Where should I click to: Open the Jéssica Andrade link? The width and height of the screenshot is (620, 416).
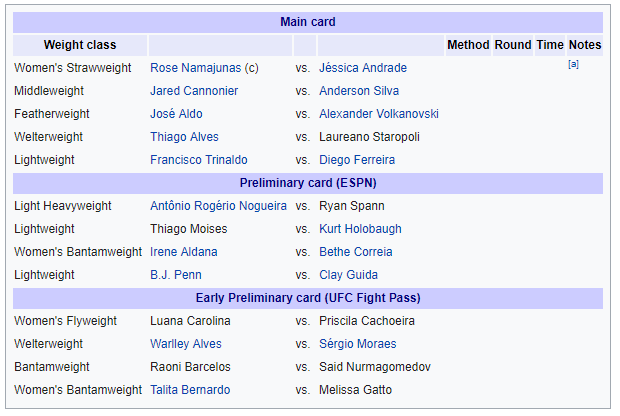tap(363, 68)
